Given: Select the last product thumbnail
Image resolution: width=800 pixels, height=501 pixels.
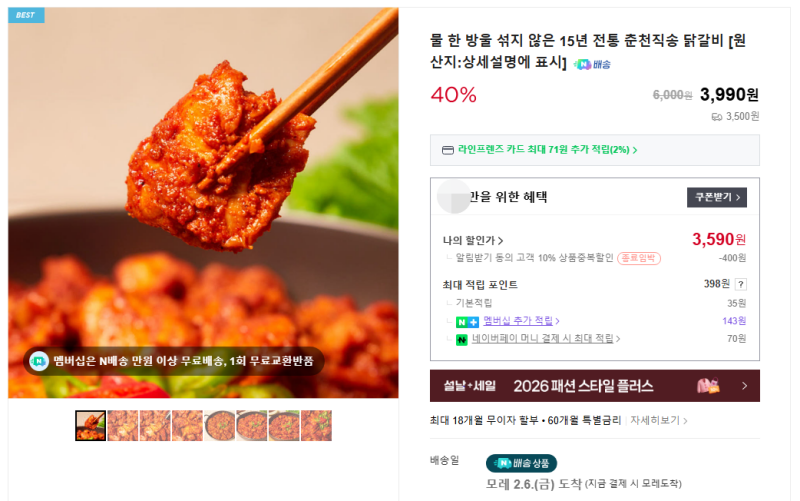Looking at the screenshot, I should (x=316, y=425).
